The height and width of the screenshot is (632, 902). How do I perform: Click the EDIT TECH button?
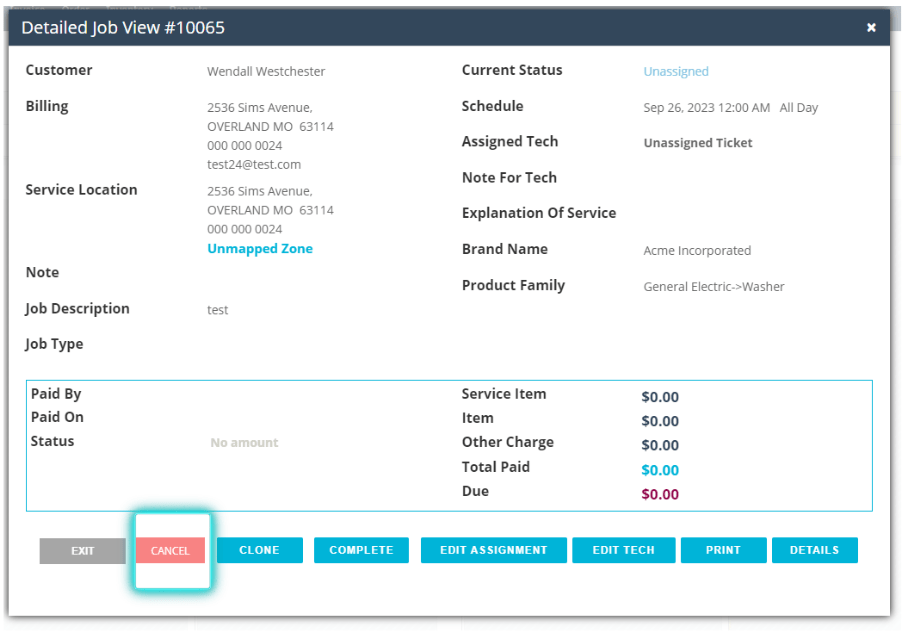[x=624, y=550]
